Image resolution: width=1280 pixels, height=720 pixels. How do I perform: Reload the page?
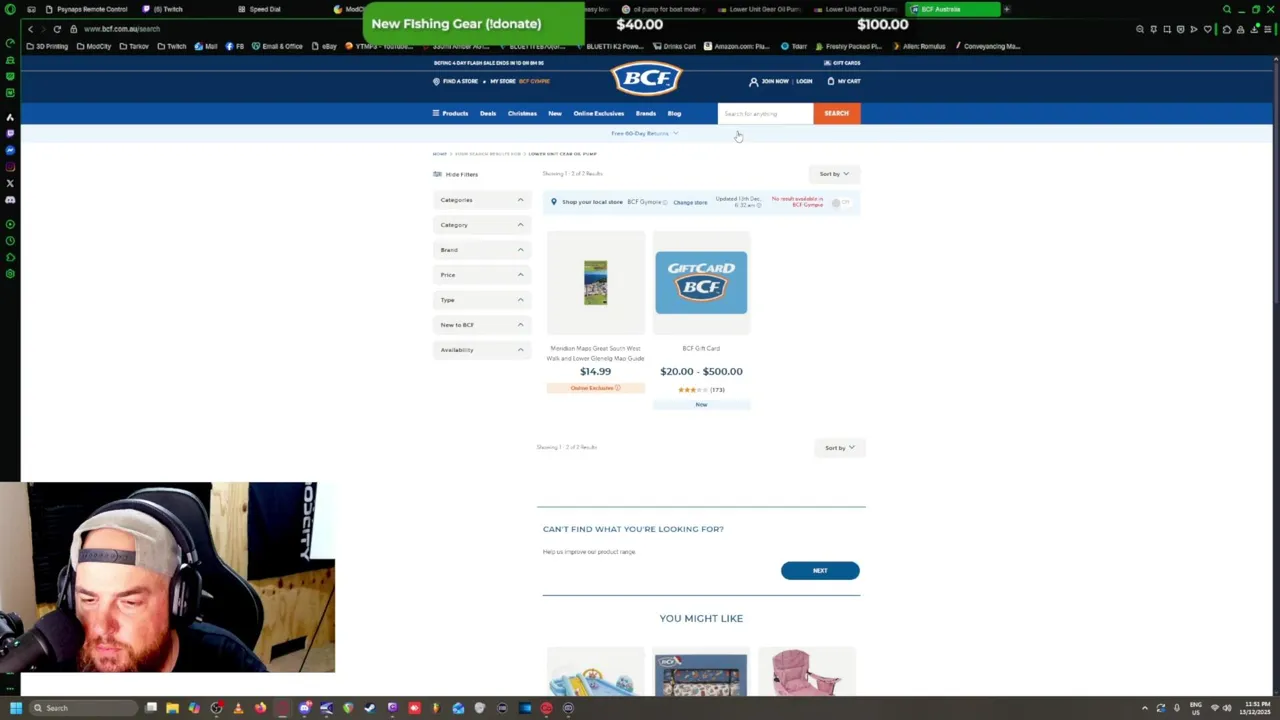click(57, 29)
